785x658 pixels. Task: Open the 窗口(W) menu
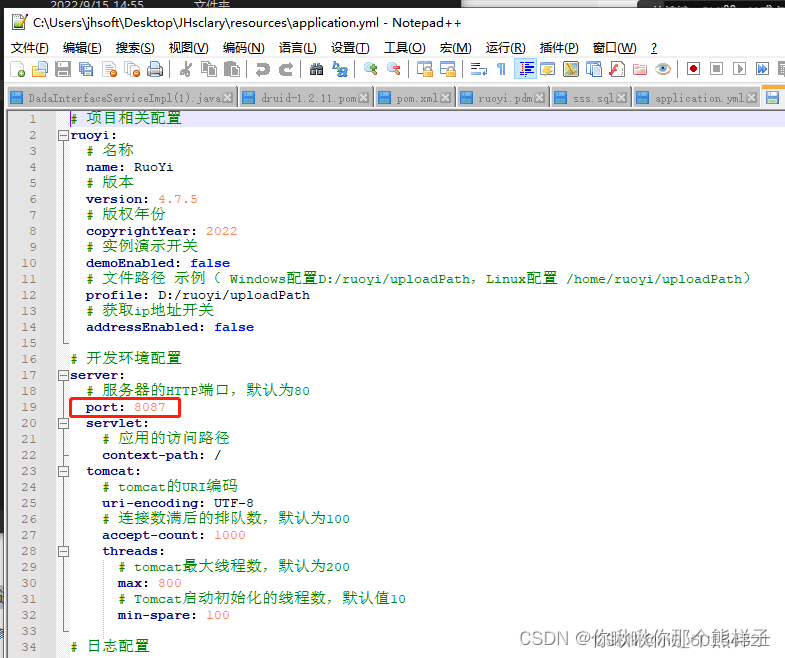[614, 48]
